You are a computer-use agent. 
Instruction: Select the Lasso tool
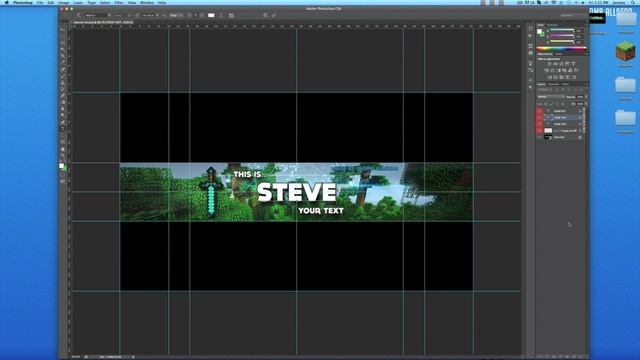[x=63, y=42]
